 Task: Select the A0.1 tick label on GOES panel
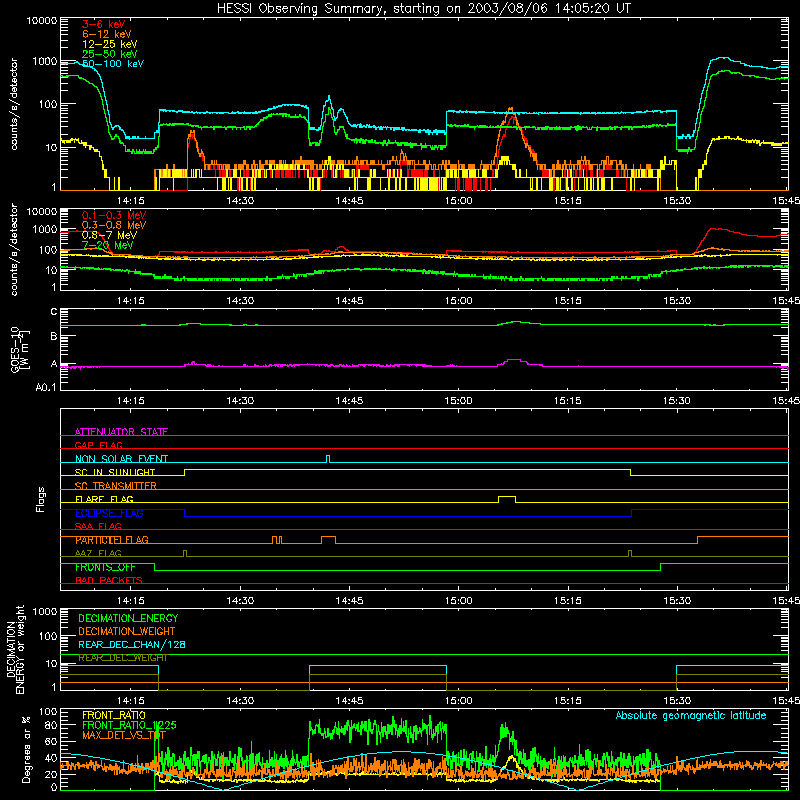point(46,387)
